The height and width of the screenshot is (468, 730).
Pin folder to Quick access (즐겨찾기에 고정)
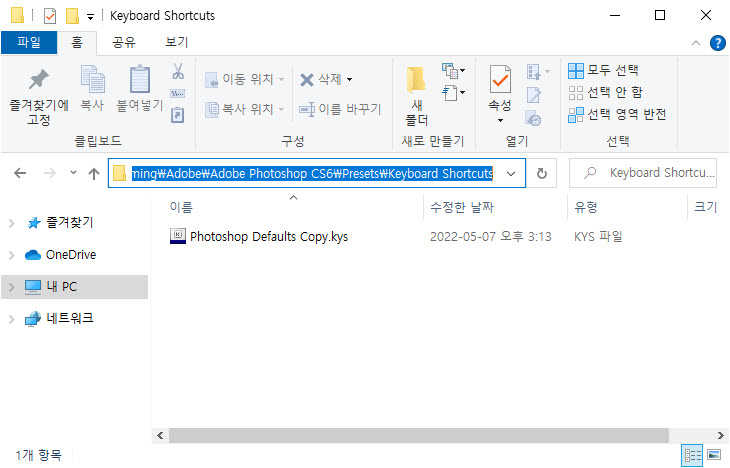pos(39,96)
